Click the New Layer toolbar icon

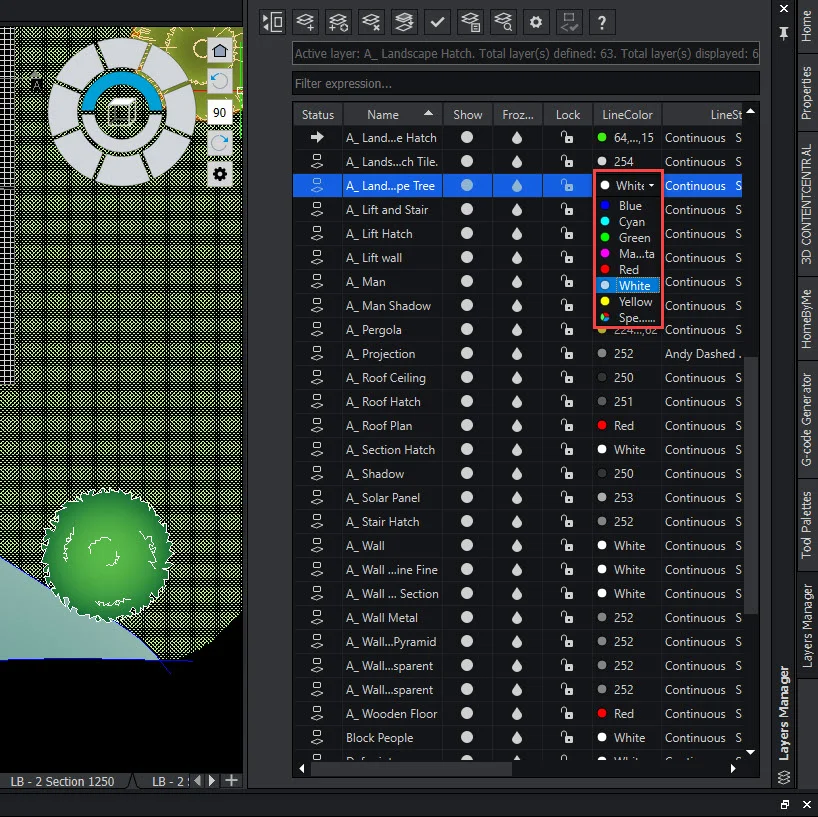click(x=306, y=21)
